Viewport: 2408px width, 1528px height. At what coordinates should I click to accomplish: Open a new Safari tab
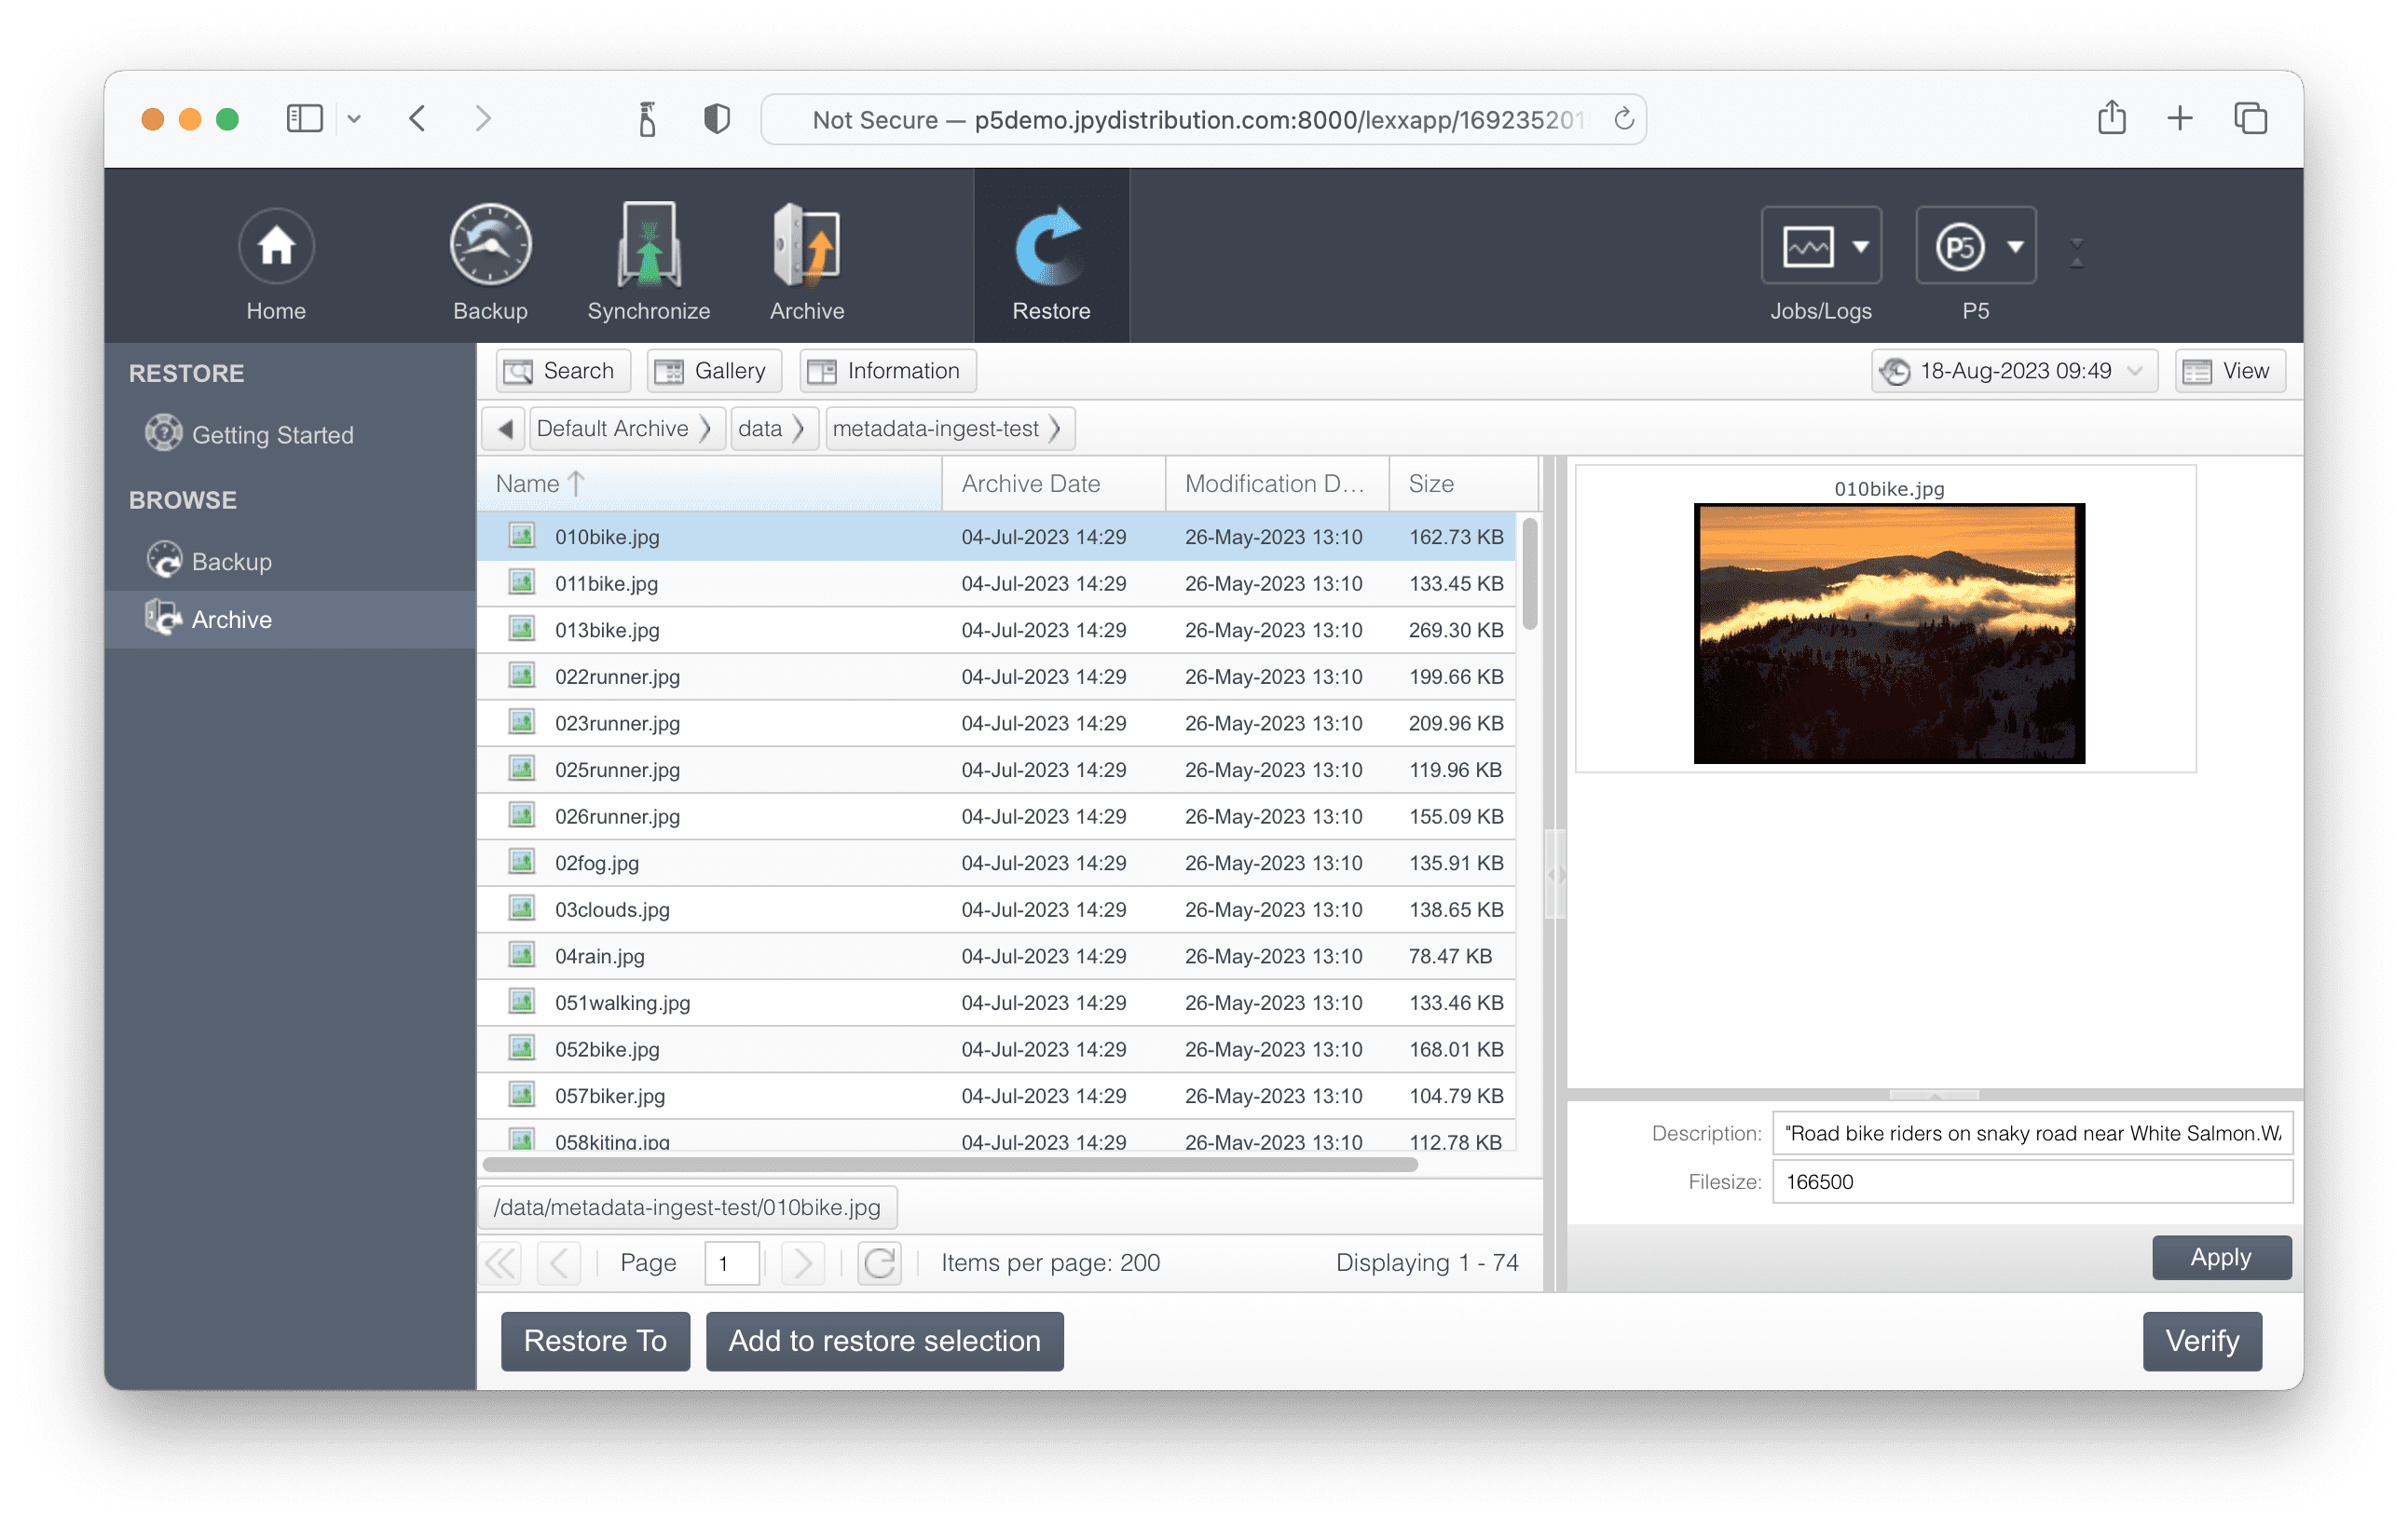click(x=2179, y=119)
